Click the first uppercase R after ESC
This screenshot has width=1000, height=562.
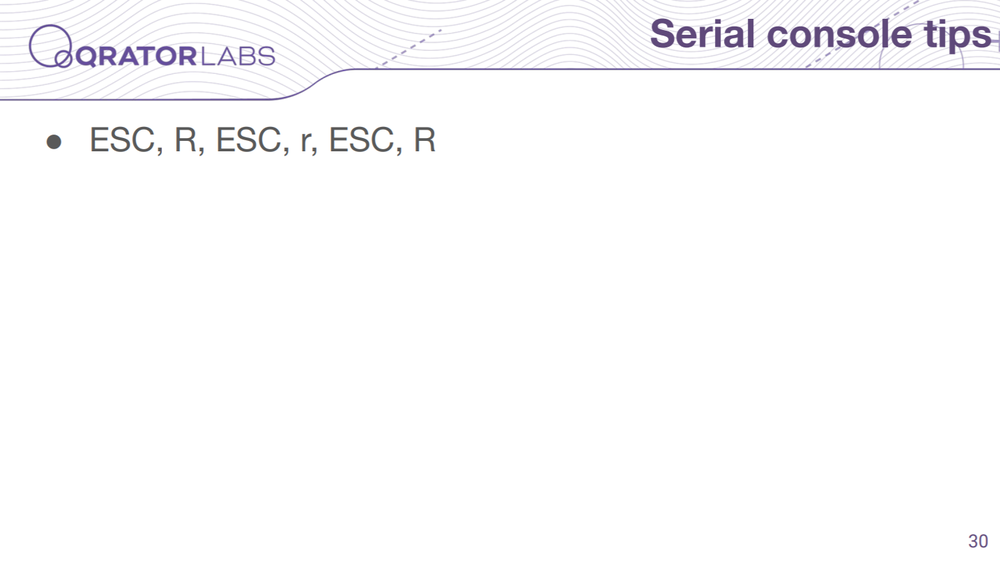186,140
